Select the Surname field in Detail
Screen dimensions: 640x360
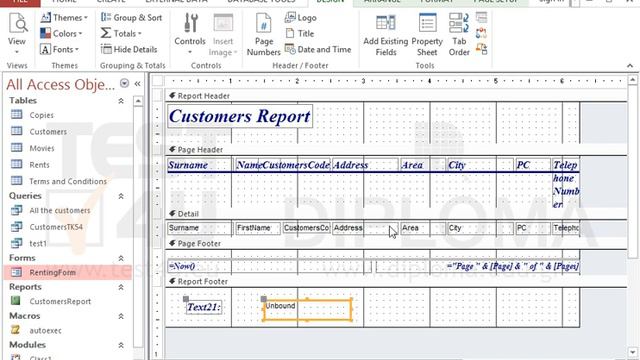199,228
